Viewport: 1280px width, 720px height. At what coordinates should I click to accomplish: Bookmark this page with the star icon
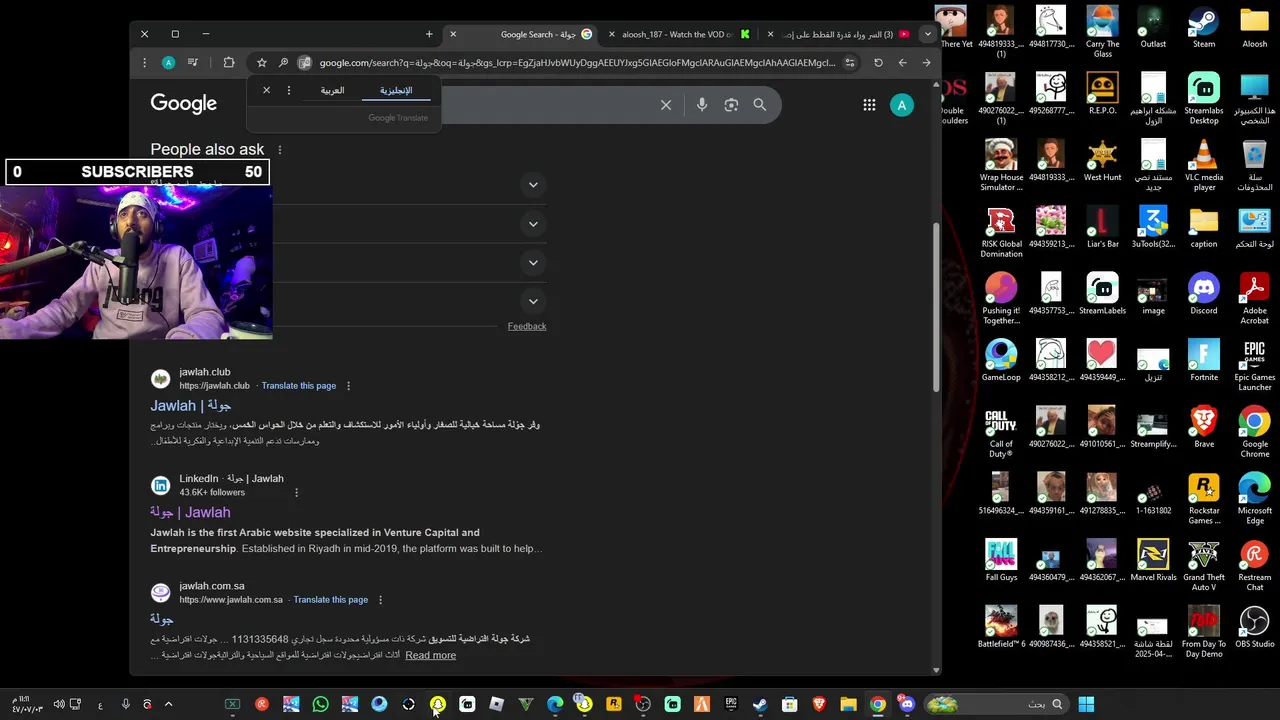point(261,63)
